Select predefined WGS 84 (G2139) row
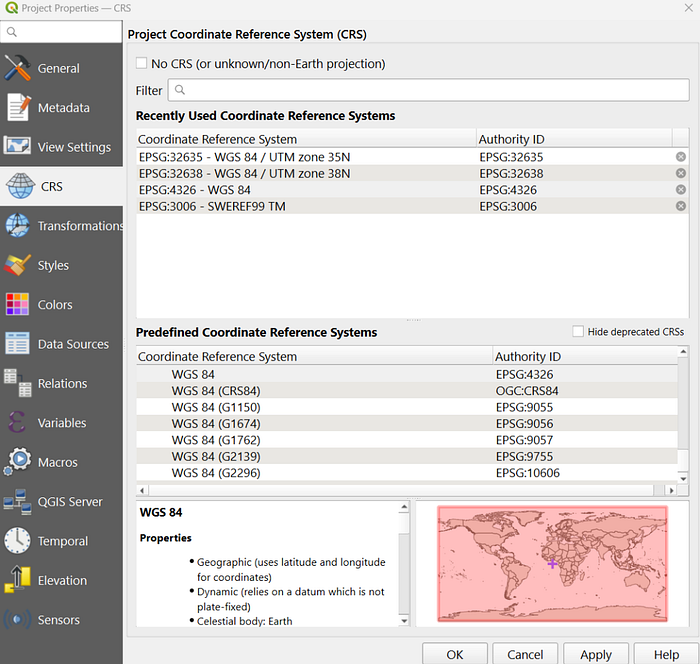700x664 pixels. coord(407,456)
